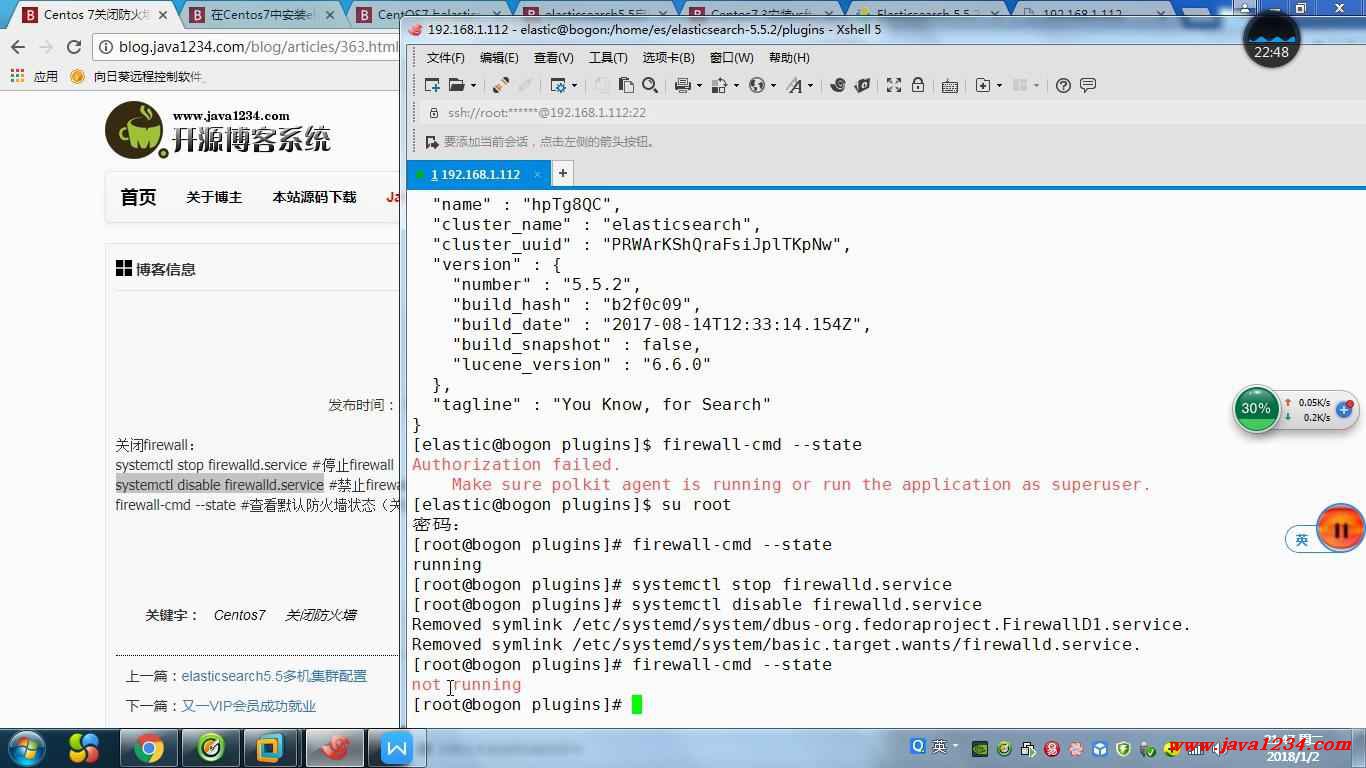
Task: Open the 应用 apps bookmark shortcut
Action: (x=34, y=76)
